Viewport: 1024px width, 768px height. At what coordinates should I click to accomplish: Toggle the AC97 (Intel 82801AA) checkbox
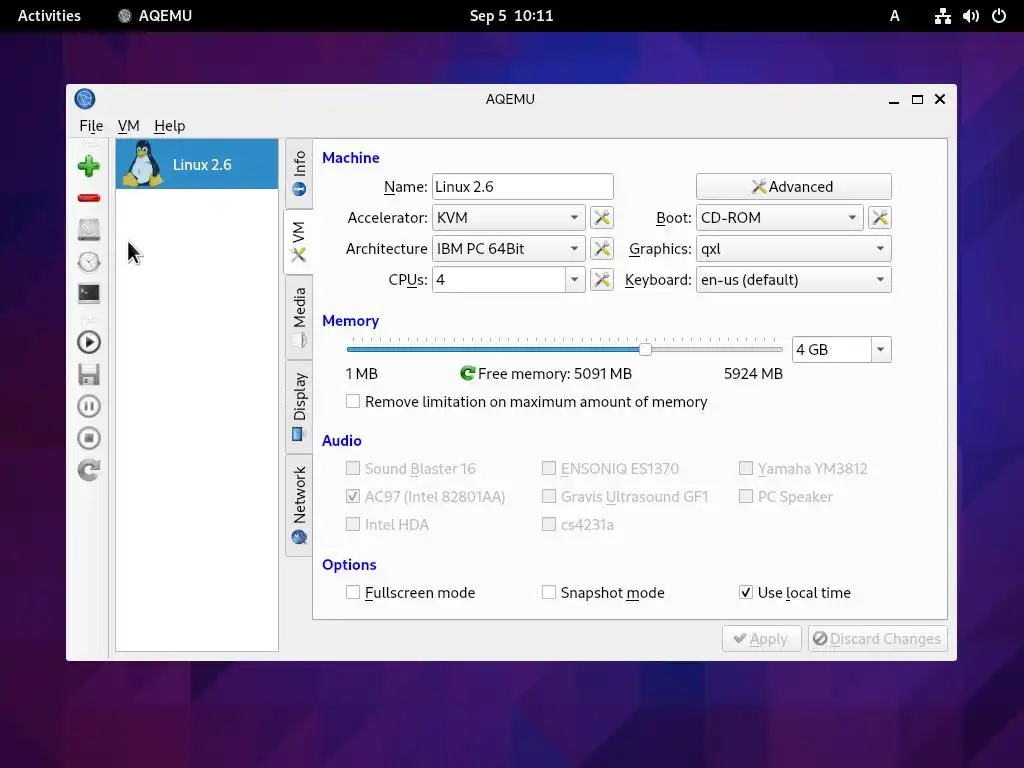(x=353, y=496)
